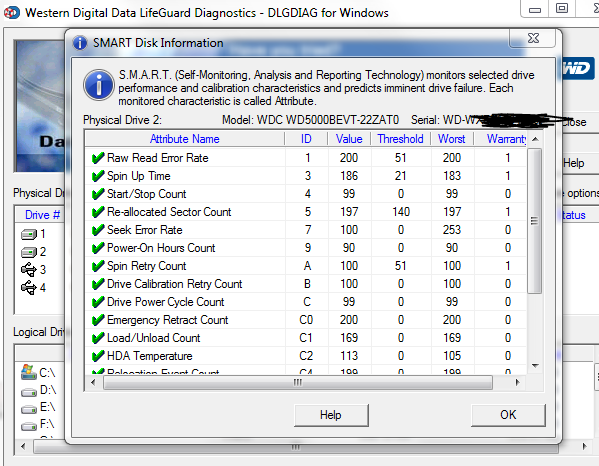Select logical drive C:\ in main window

pyautogui.click(x=38, y=372)
